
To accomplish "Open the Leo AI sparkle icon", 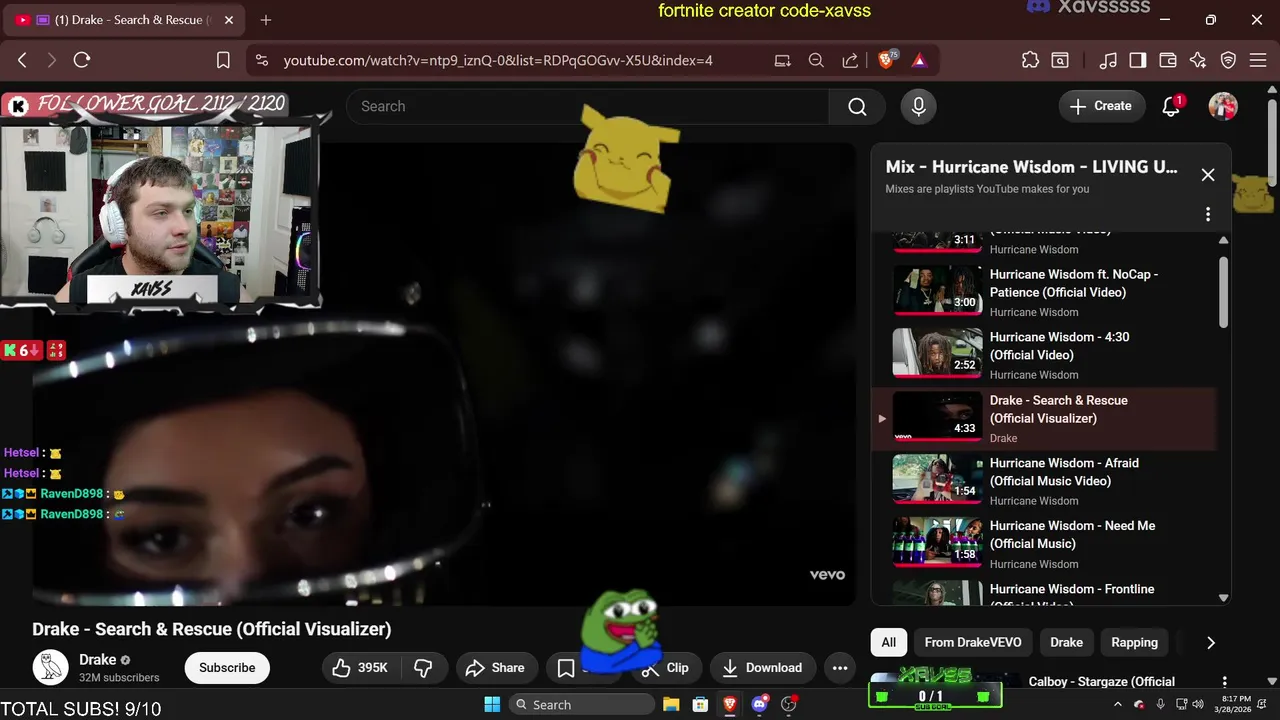I will click(x=1198, y=60).
